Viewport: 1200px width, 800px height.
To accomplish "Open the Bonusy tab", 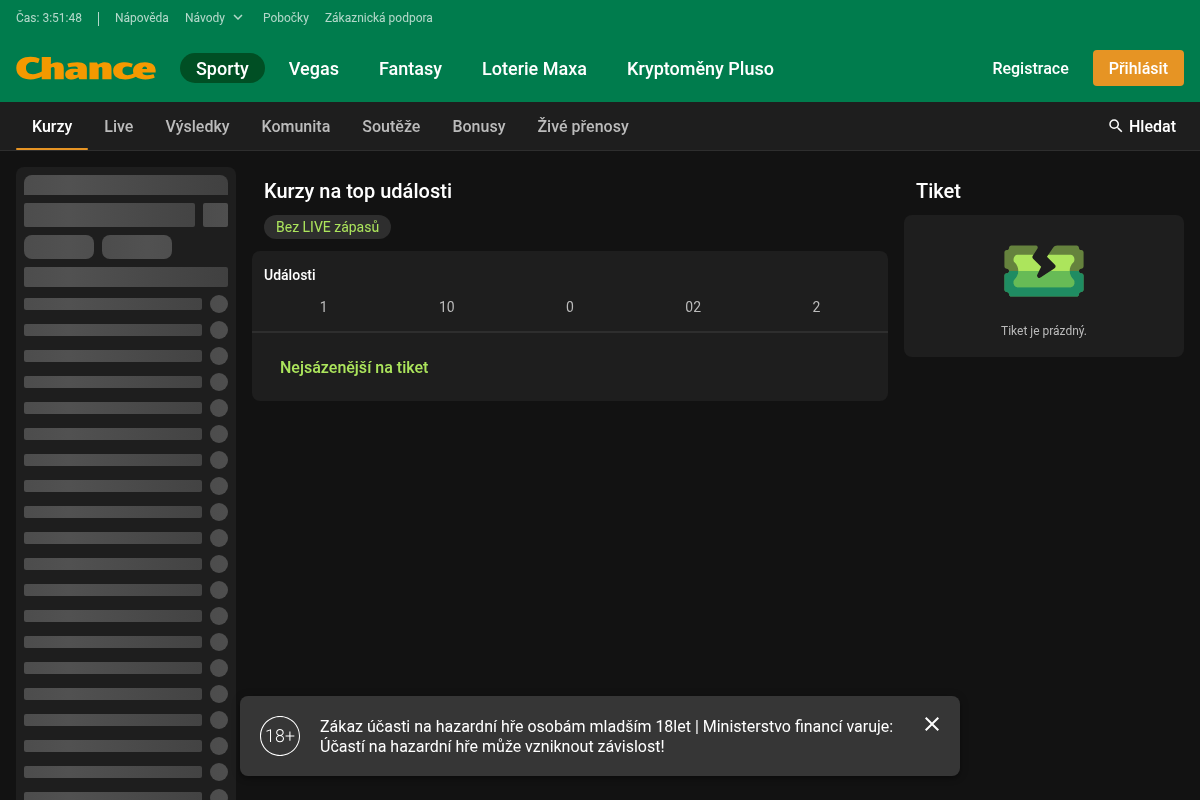I will click(x=479, y=126).
